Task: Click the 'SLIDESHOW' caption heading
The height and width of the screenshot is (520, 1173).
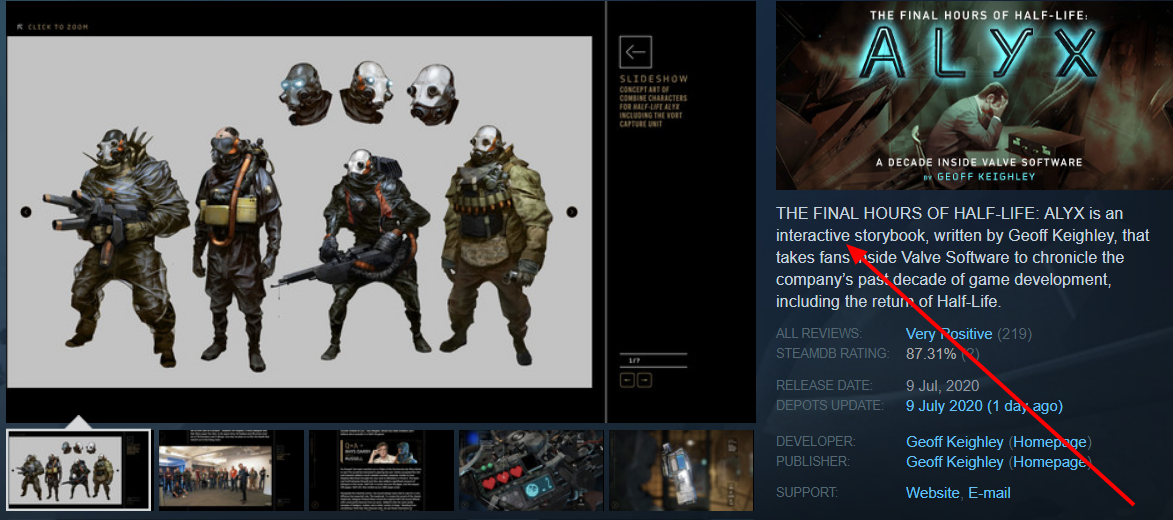Action: [653, 79]
